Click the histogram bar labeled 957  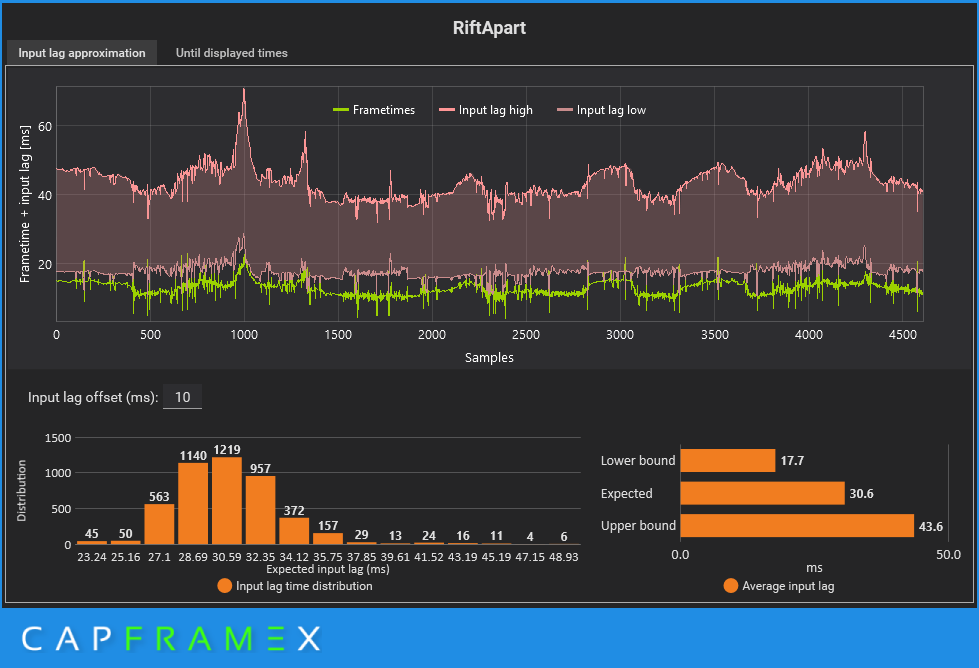point(260,510)
